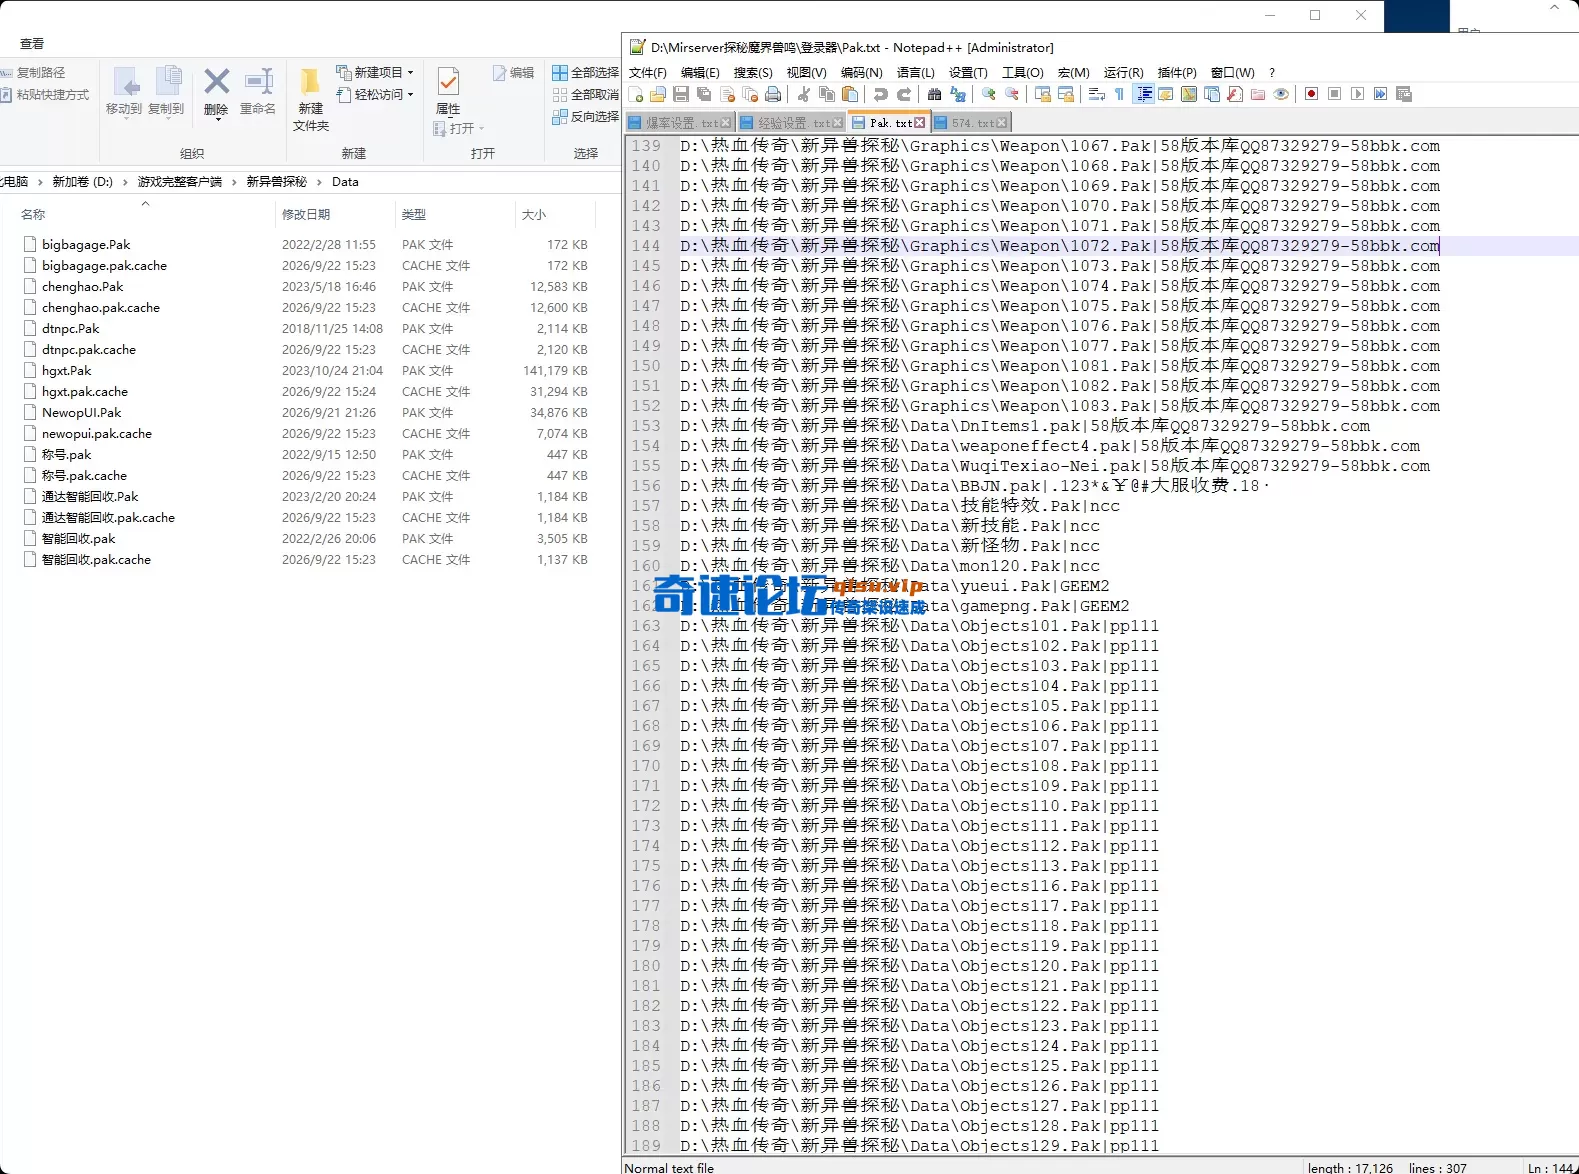Click 新建文件夹 button in Explorer ribbon
The image size is (1579, 1174).
click(311, 99)
